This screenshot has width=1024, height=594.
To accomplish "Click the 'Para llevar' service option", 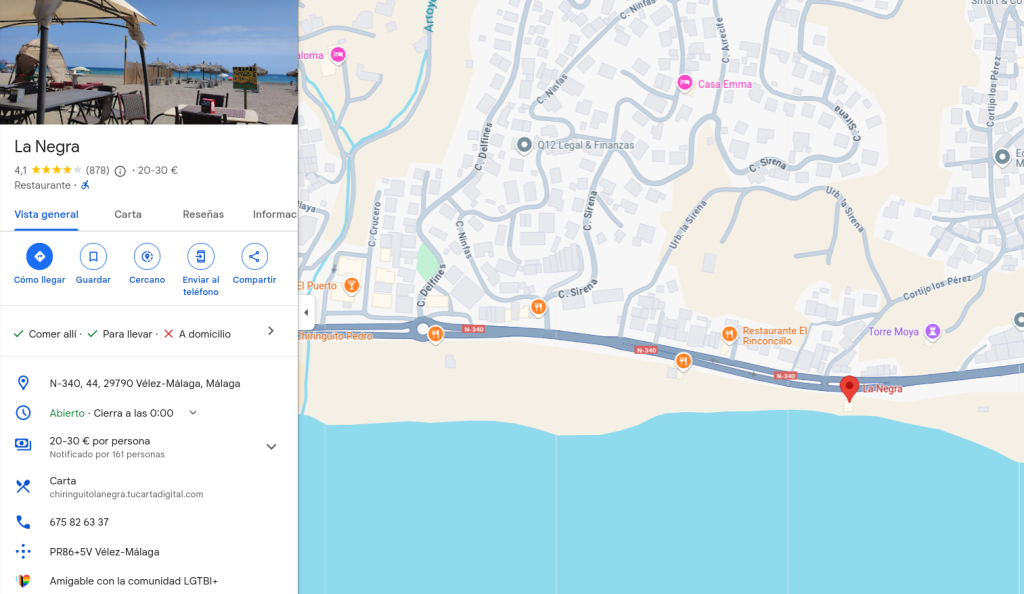I will point(127,334).
